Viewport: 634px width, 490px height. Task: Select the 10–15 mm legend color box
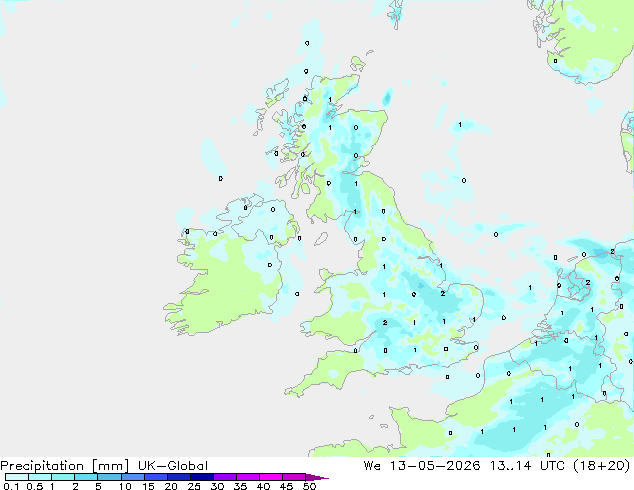pos(132,477)
